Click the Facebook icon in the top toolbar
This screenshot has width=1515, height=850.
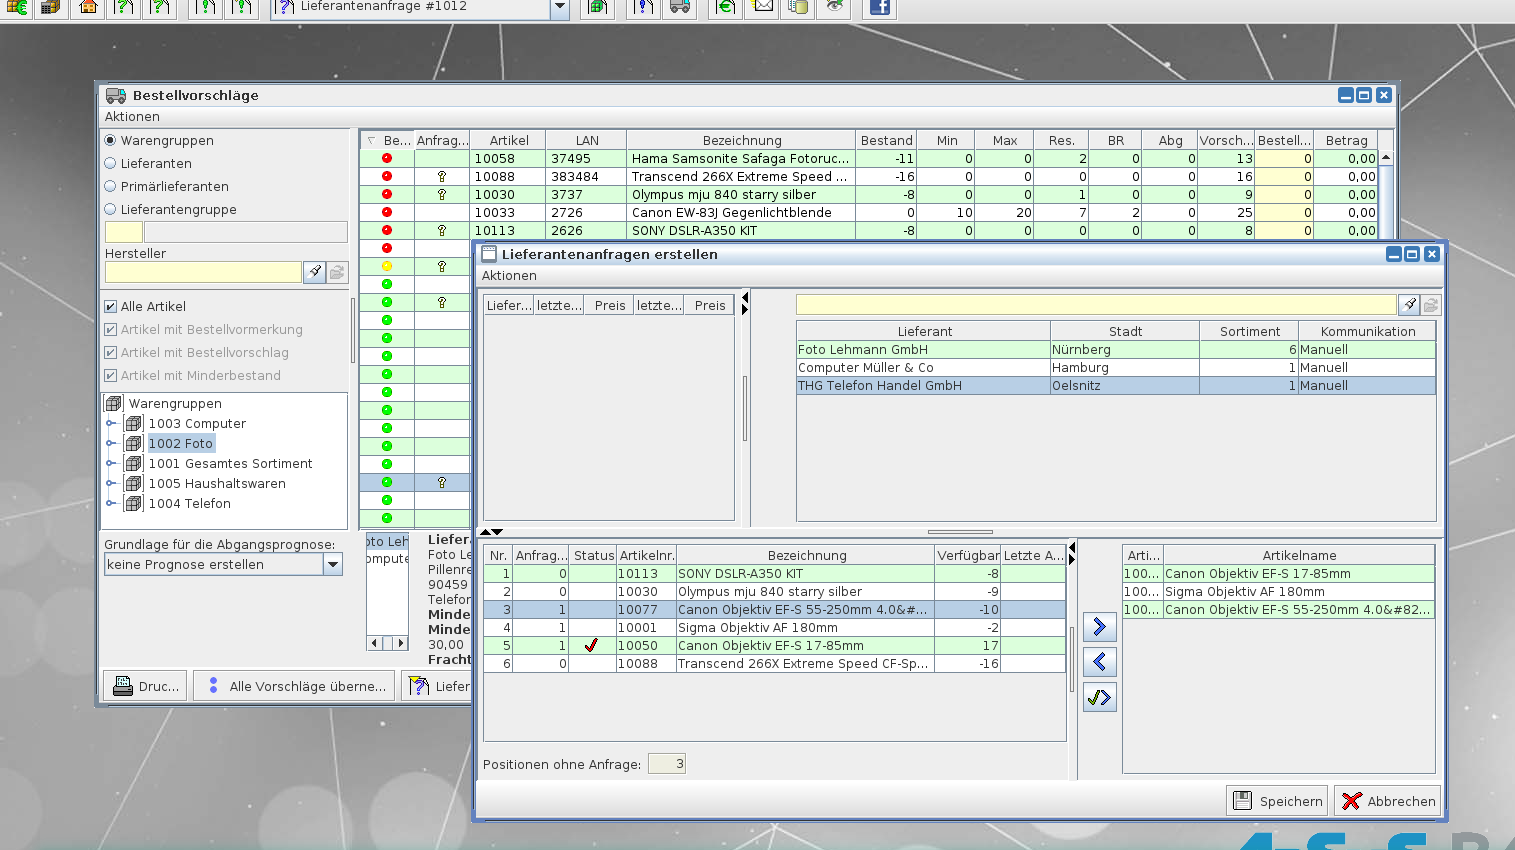pyautogui.click(x=879, y=7)
